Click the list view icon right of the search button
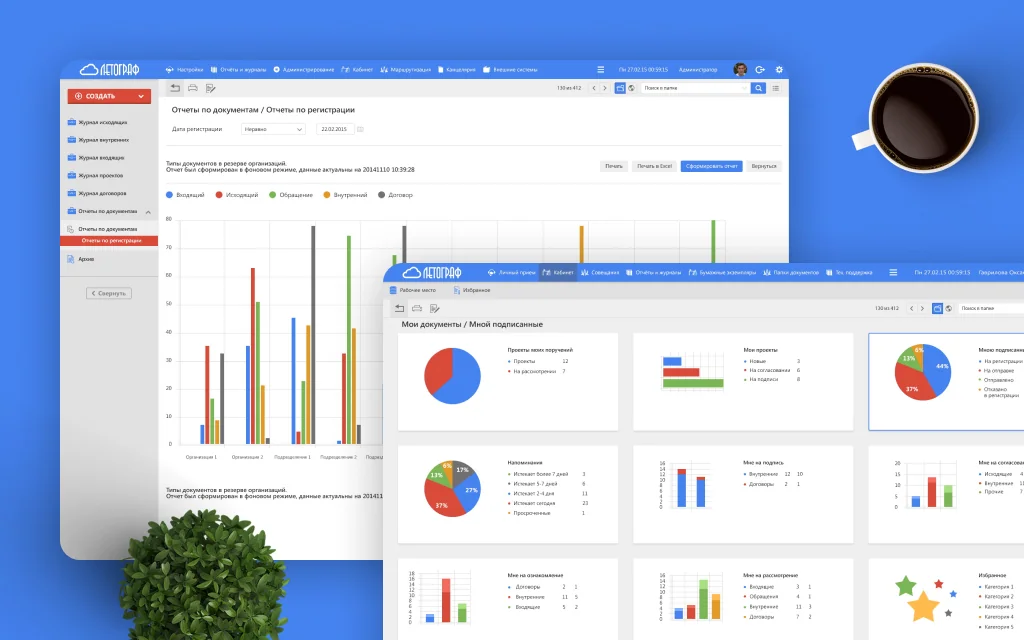The width and height of the screenshot is (1024, 640). [776, 88]
